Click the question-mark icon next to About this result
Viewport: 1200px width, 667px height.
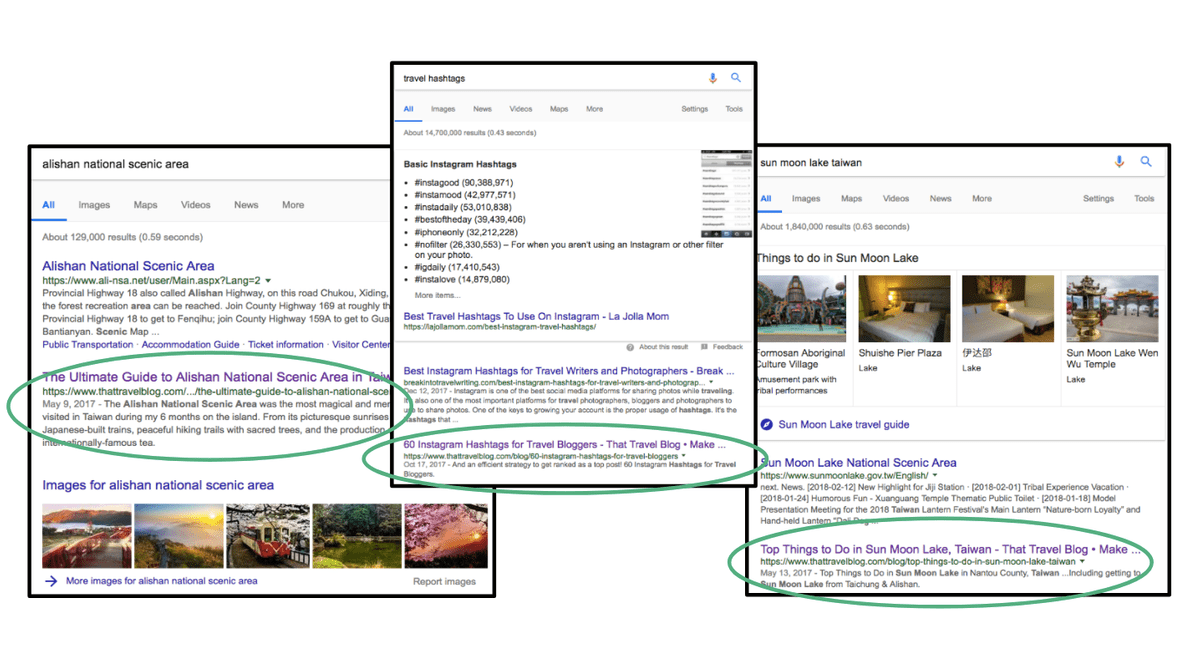630,347
